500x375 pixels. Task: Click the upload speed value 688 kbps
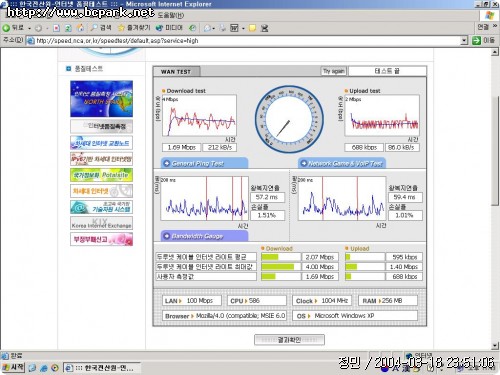364,147
